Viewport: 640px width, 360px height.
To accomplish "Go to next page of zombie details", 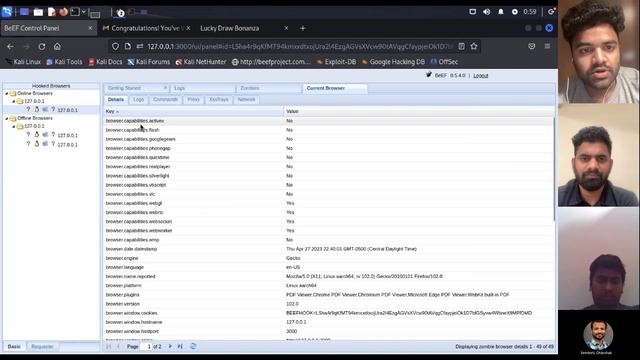I will click(x=170, y=346).
